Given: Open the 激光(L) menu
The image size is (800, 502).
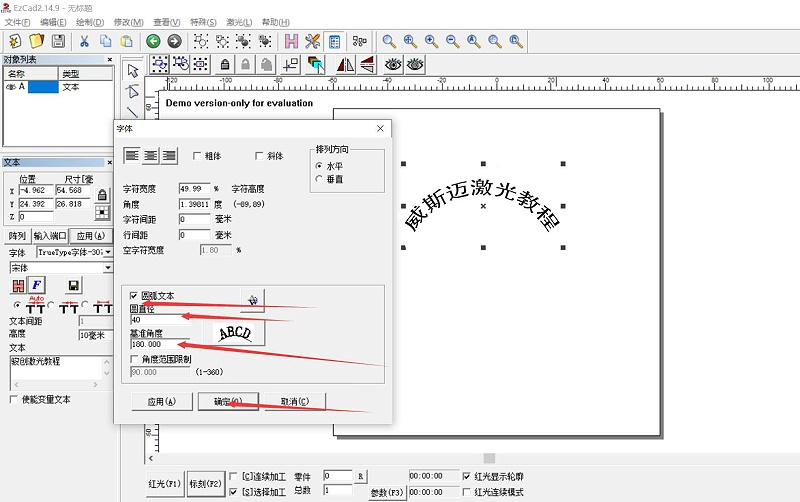Looking at the screenshot, I should coord(239,22).
